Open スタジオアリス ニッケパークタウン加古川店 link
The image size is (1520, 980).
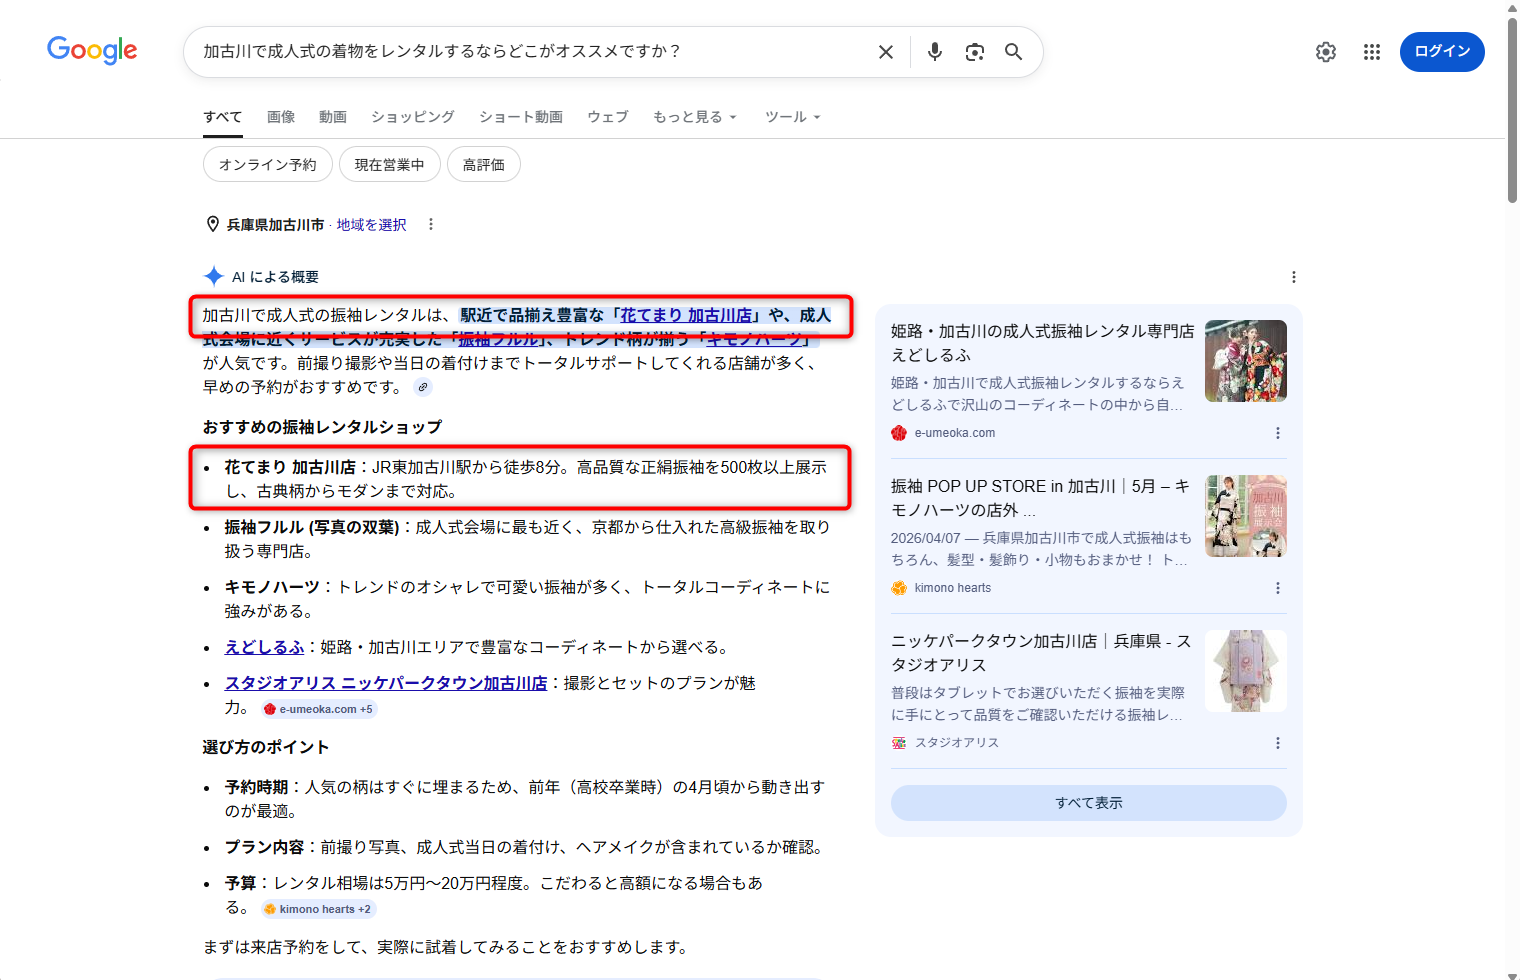pyautogui.click(x=386, y=683)
